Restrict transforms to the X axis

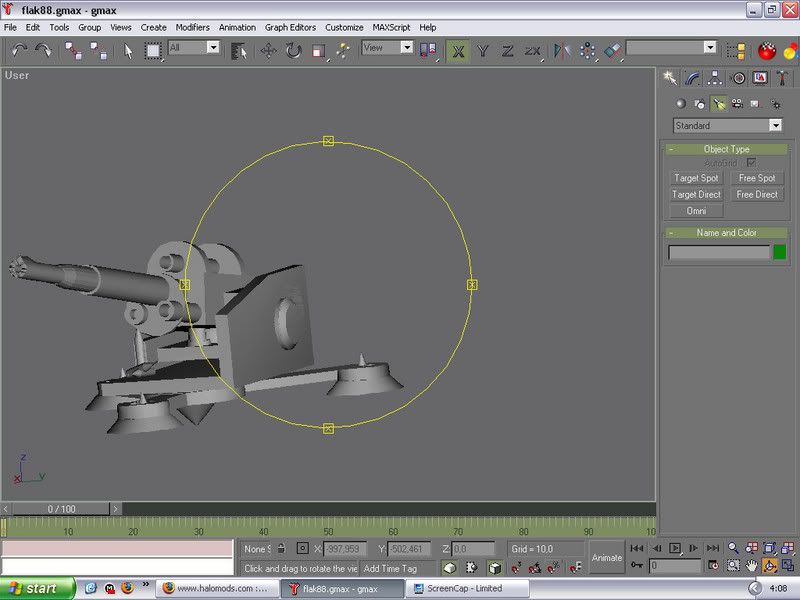(458, 51)
